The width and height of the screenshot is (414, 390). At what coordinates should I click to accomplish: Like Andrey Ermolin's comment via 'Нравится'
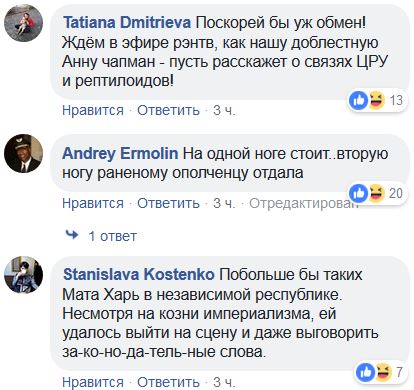coord(93,203)
